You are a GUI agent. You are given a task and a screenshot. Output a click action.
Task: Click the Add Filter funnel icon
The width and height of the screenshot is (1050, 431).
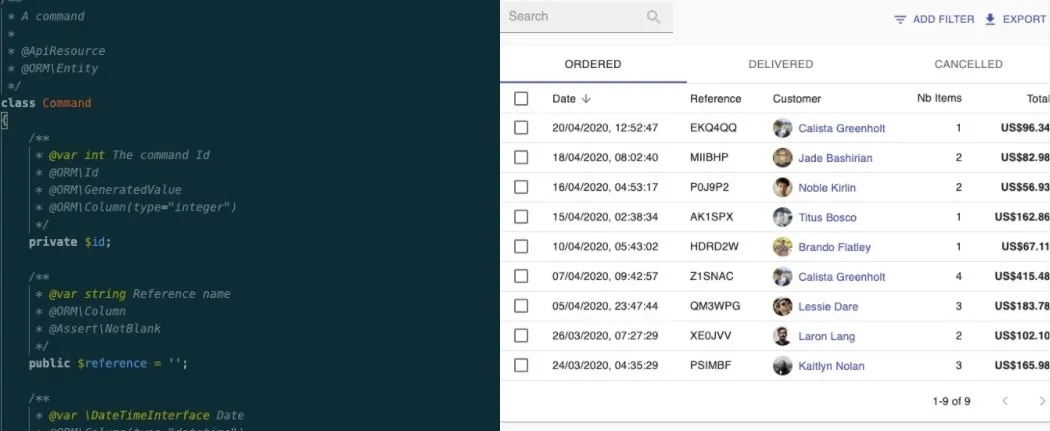click(900, 19)
